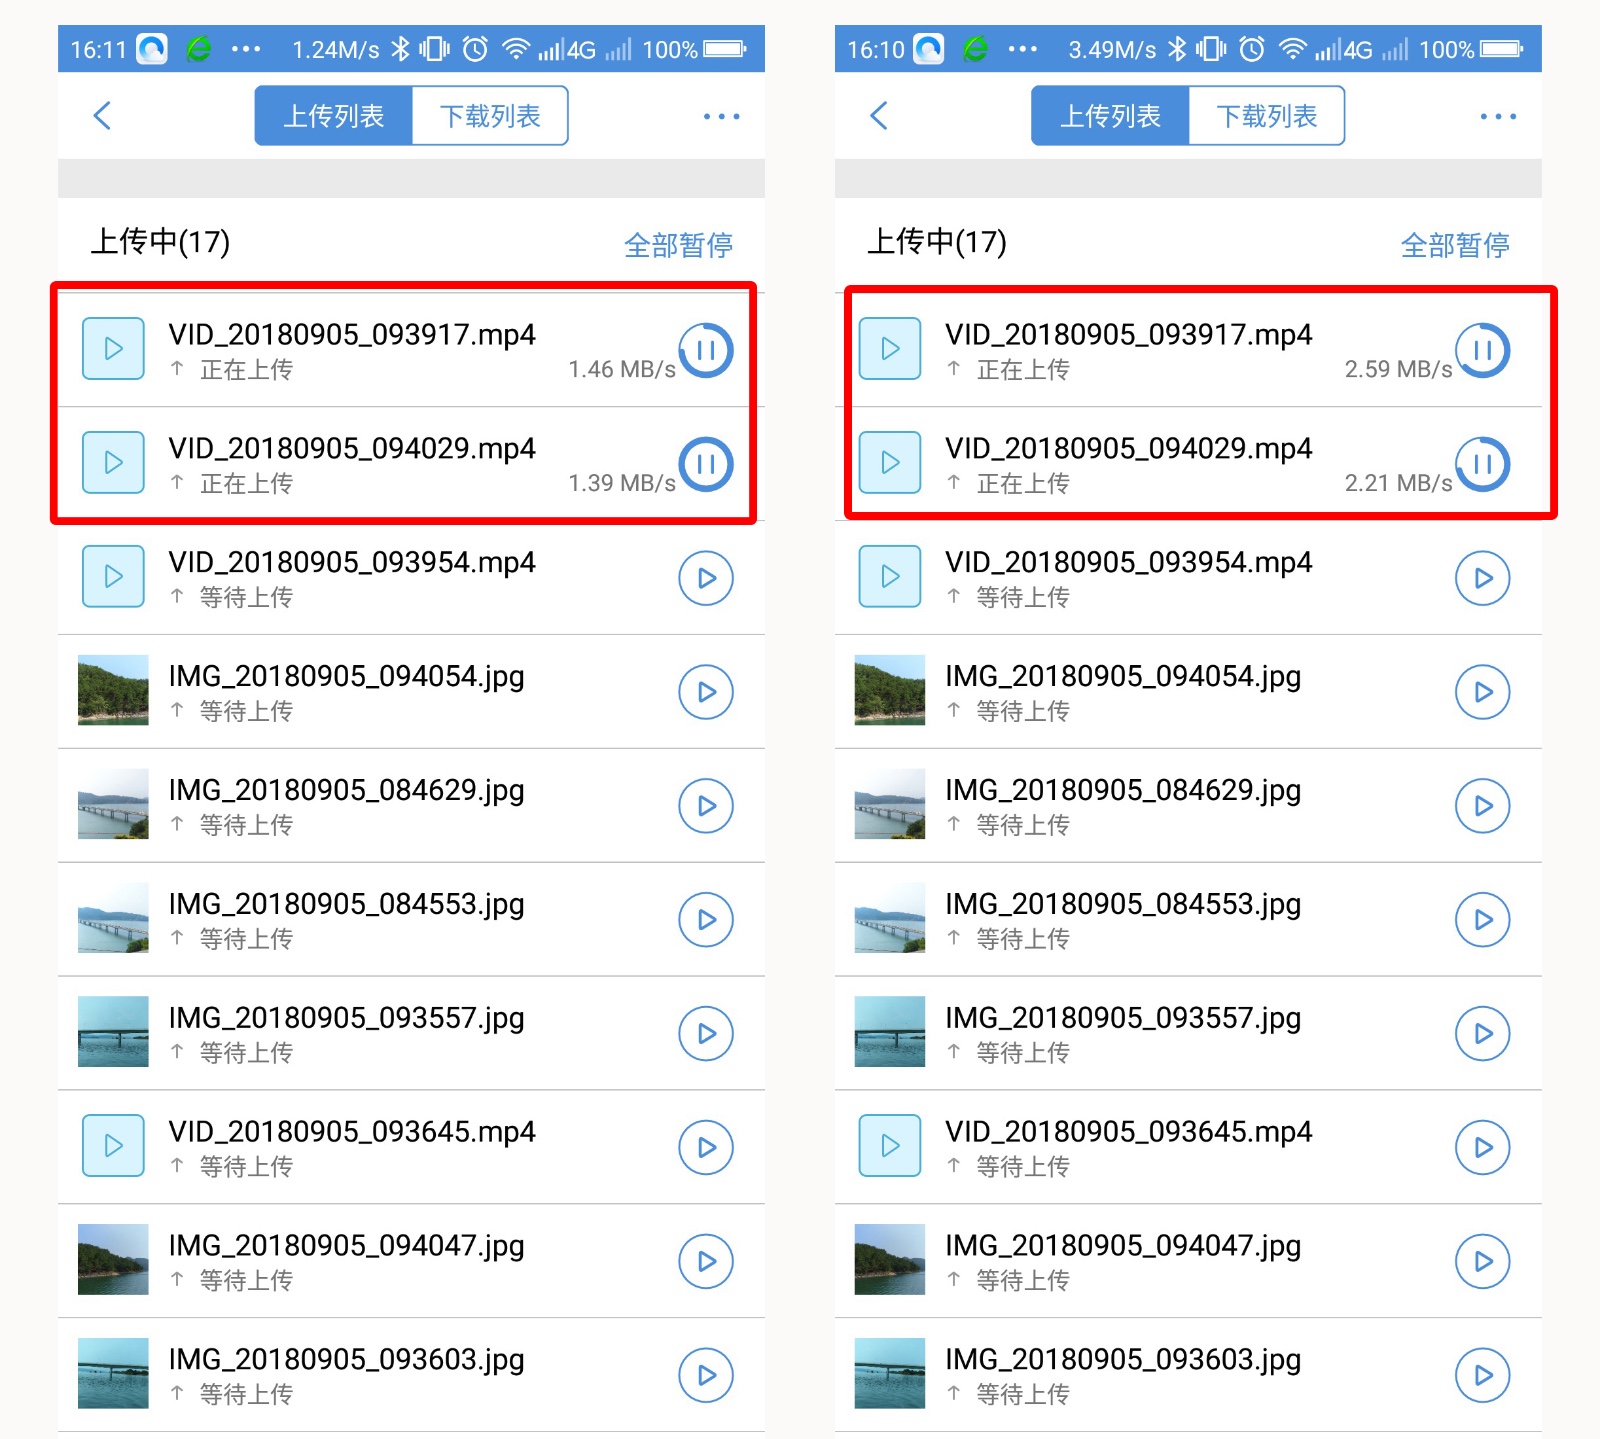Select 上传列表 tab on right screen

(x=1110, y=116)
